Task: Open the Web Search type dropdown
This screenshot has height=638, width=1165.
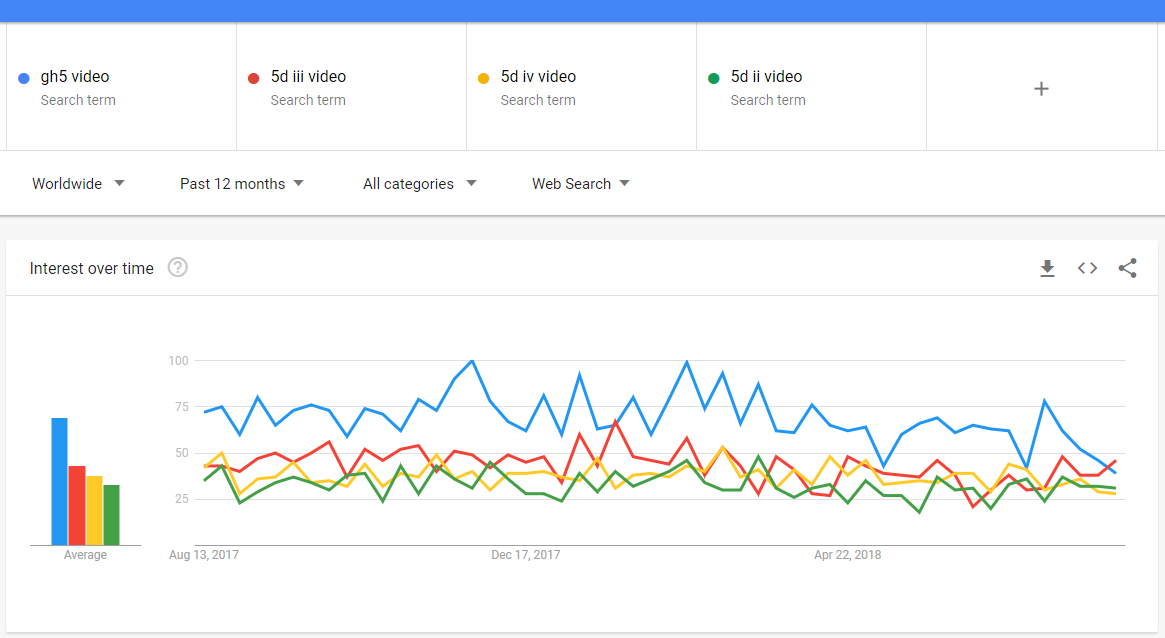Action: (x=580, y=183)
